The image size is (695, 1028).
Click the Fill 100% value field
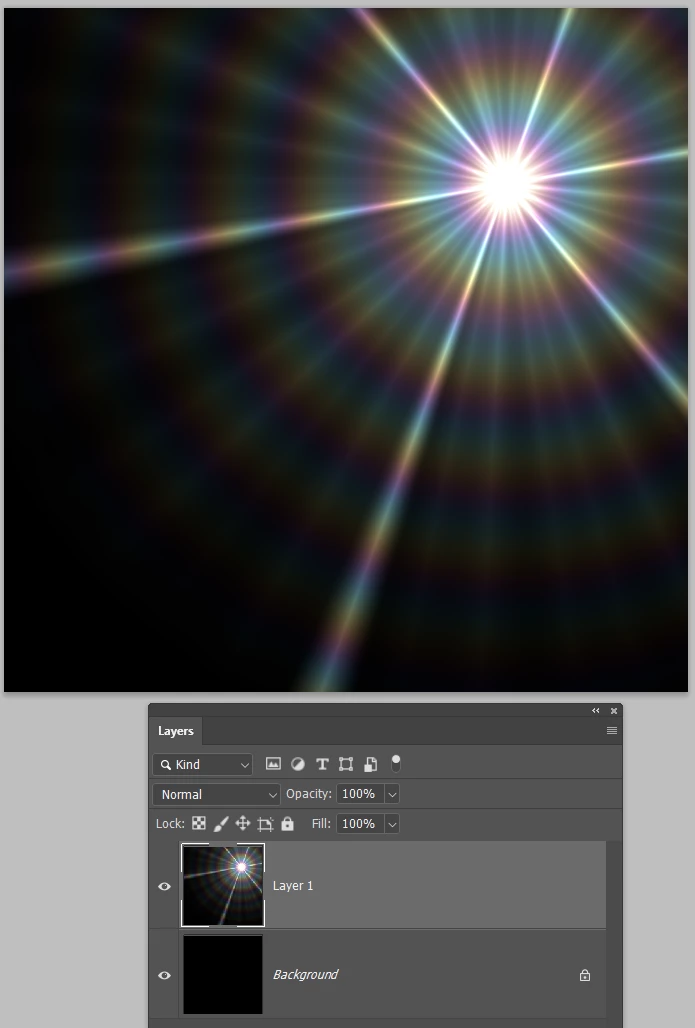[x=361, y=824]
